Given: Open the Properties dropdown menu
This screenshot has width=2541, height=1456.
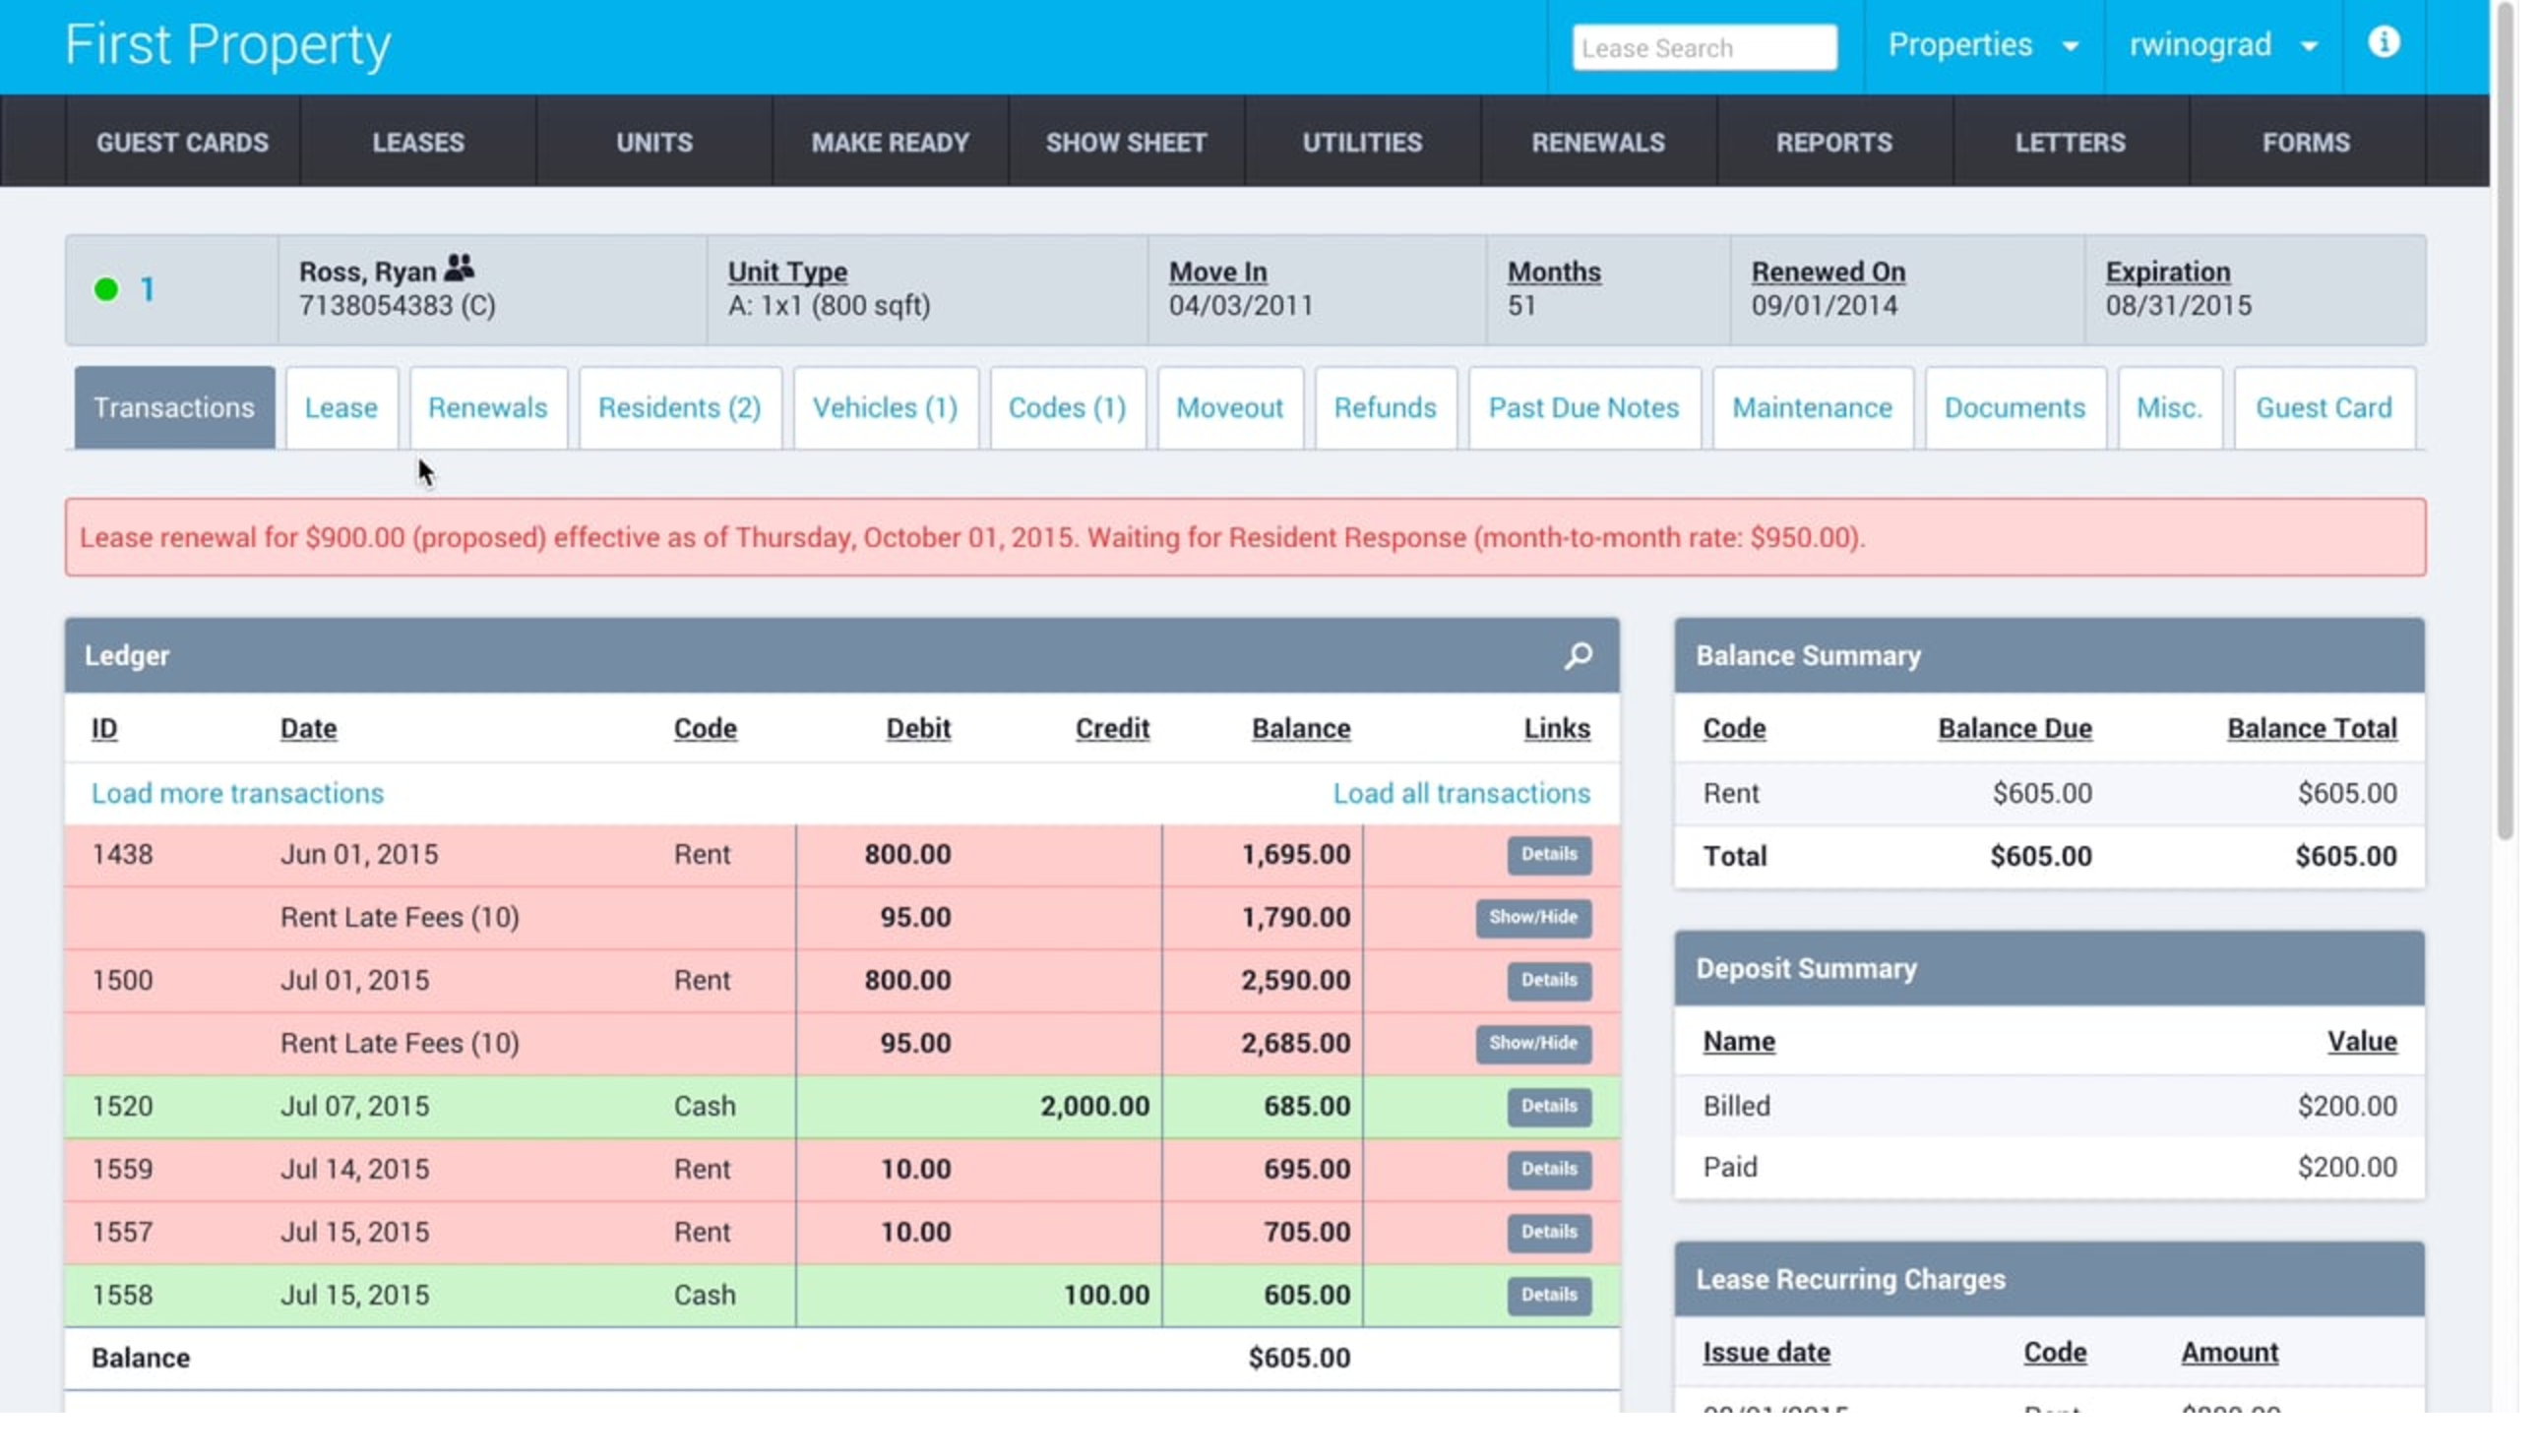Looking at the screenshot, I should pos(1983,46).
